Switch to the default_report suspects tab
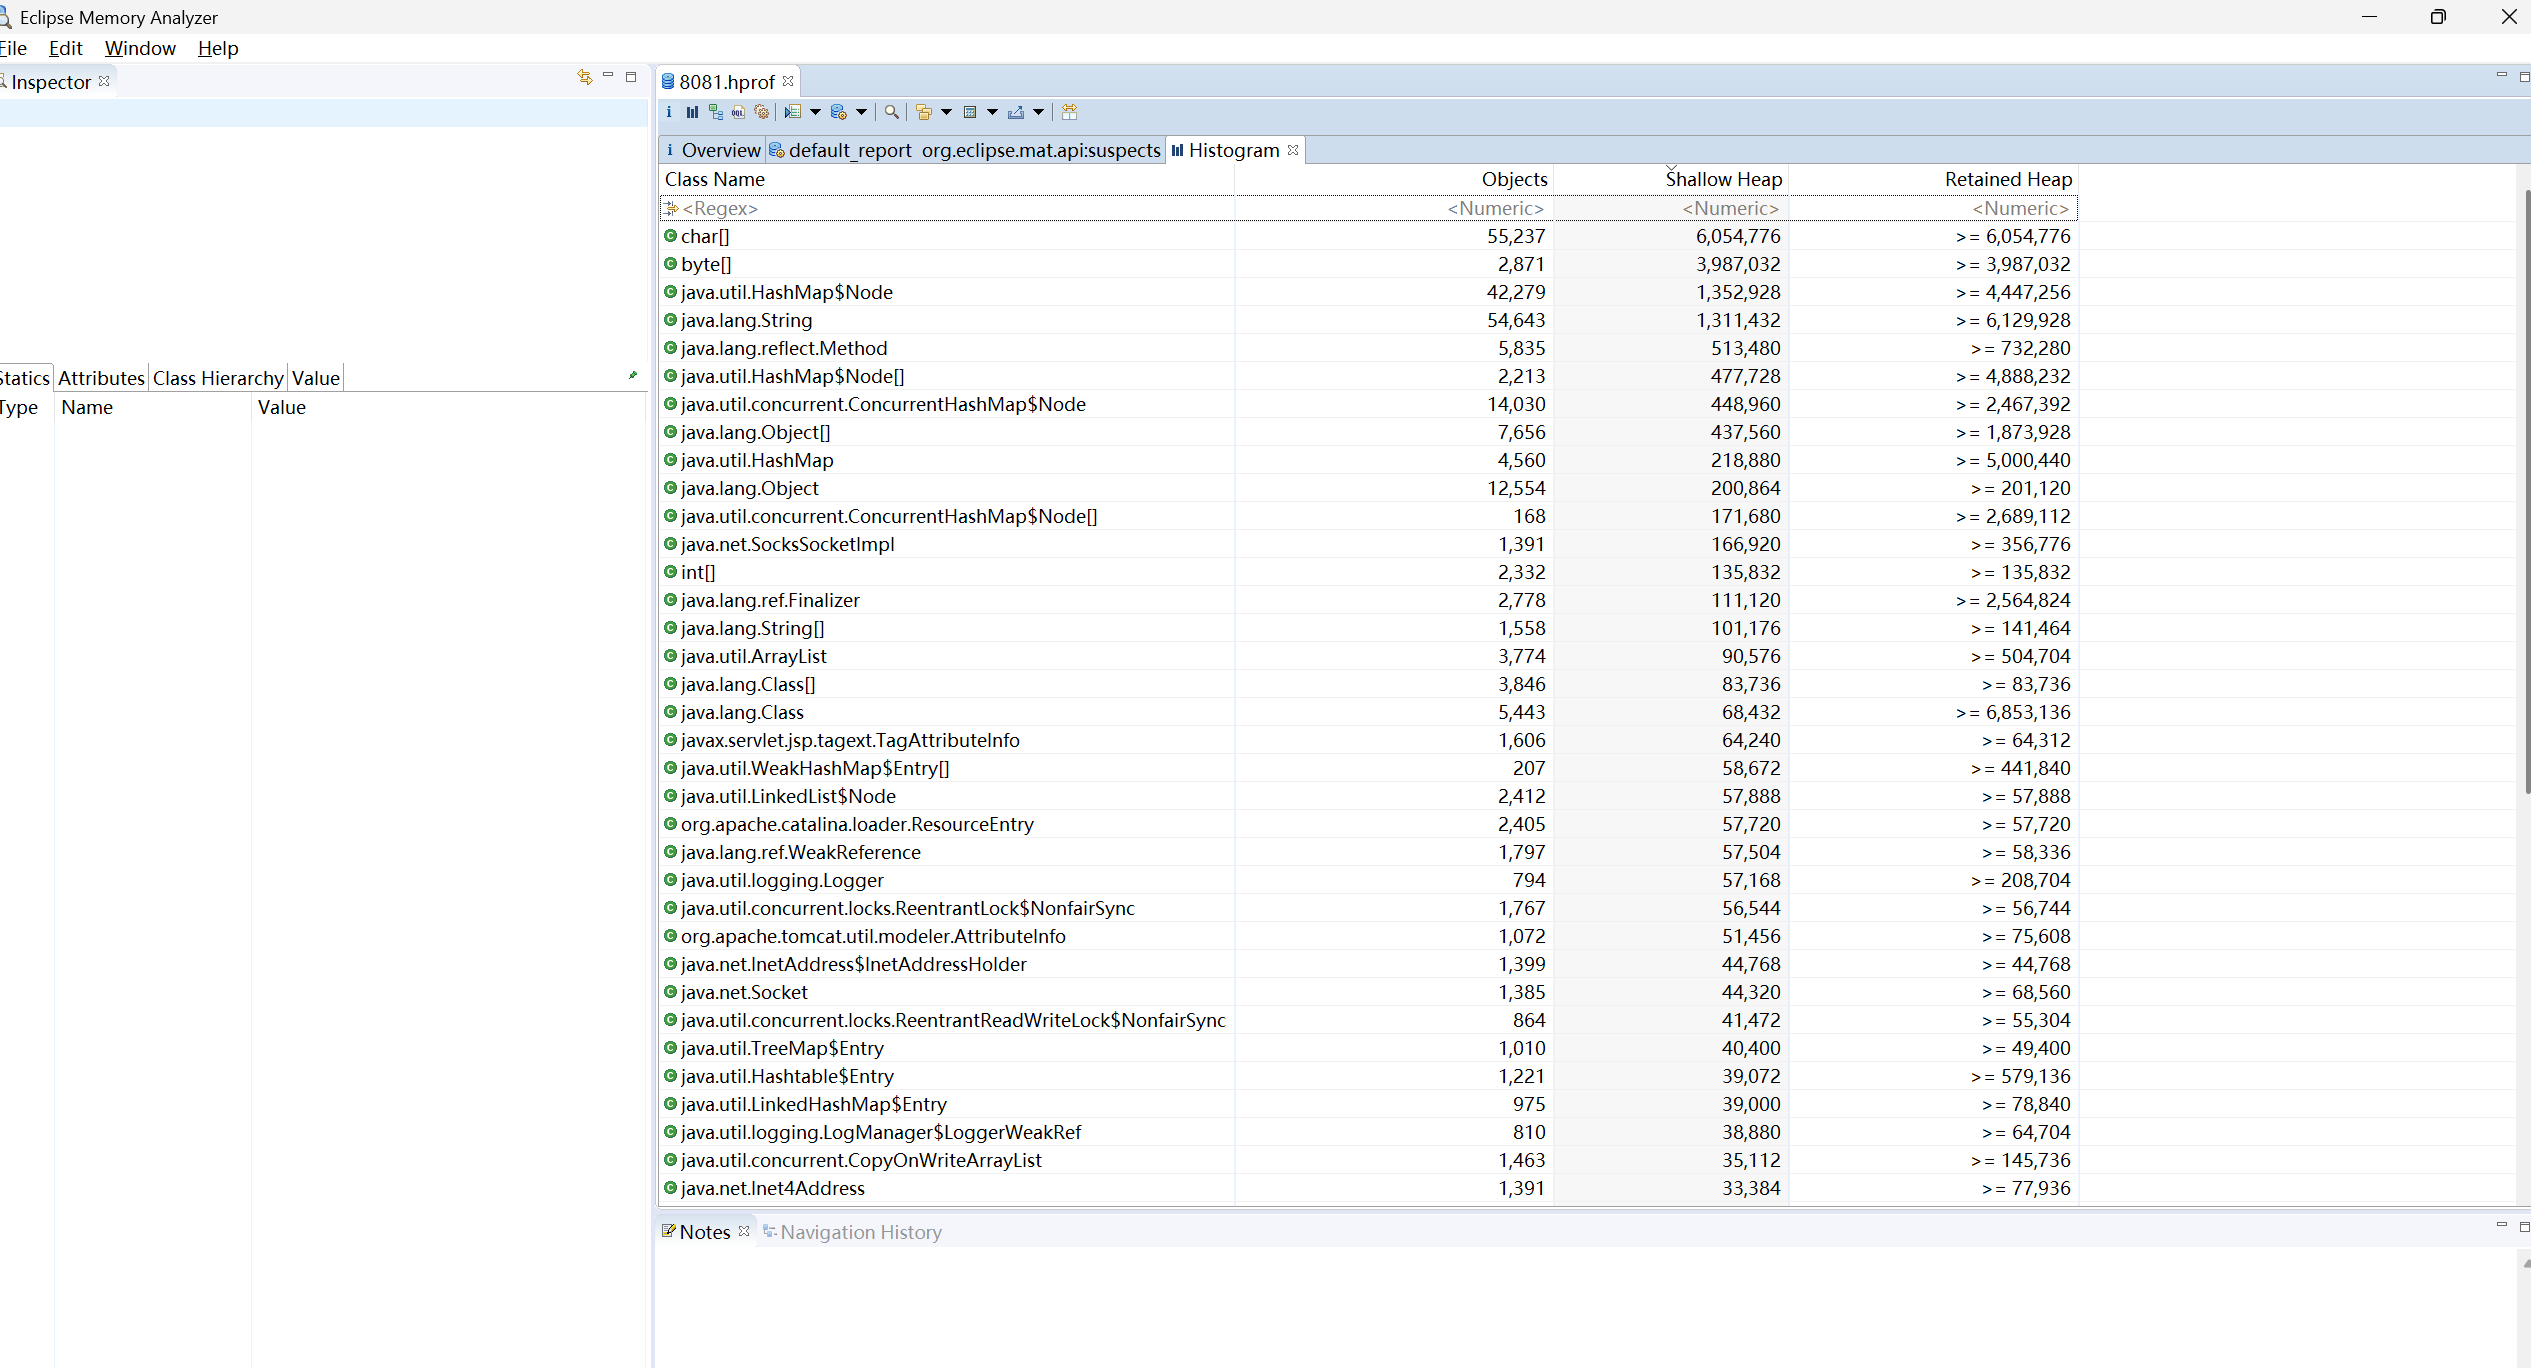The height and width of the screenshot is (1368, 2531). coord(965,150)
